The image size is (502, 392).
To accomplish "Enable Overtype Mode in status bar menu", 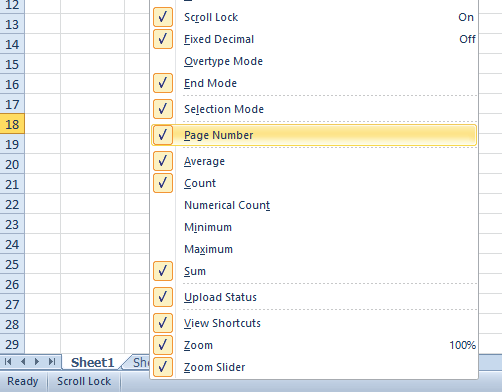I will tap(314, 61).
